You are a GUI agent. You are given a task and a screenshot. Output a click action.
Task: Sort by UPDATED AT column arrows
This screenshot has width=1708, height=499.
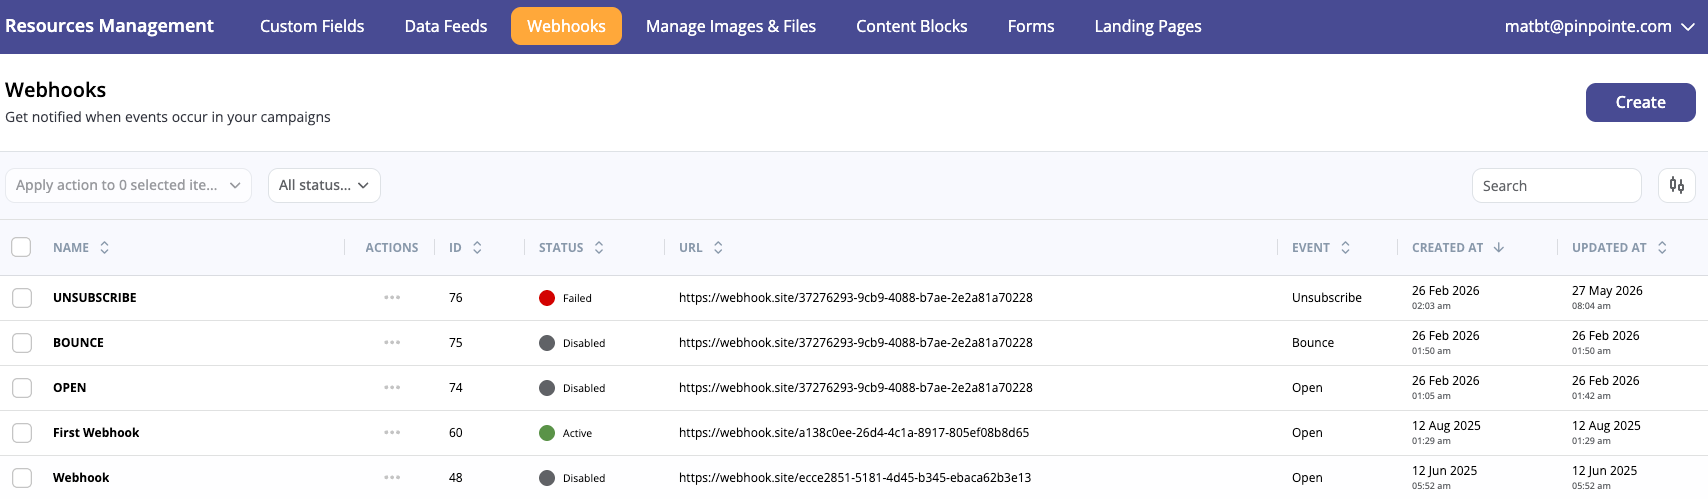[1662, 248]
